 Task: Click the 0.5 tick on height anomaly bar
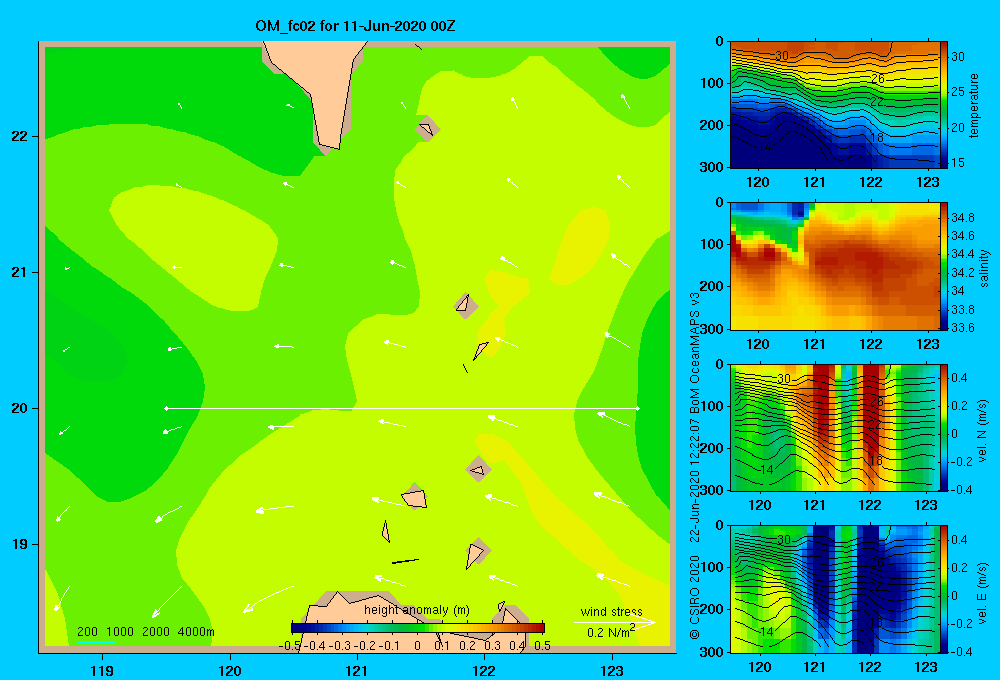tap(543, 646)
